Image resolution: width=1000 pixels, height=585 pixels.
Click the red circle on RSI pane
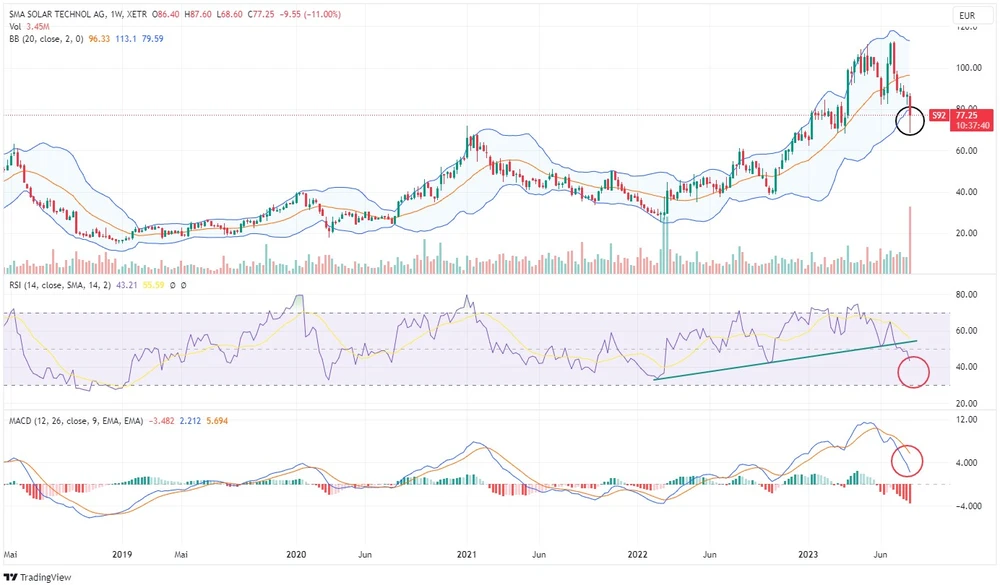pos(914,373)
